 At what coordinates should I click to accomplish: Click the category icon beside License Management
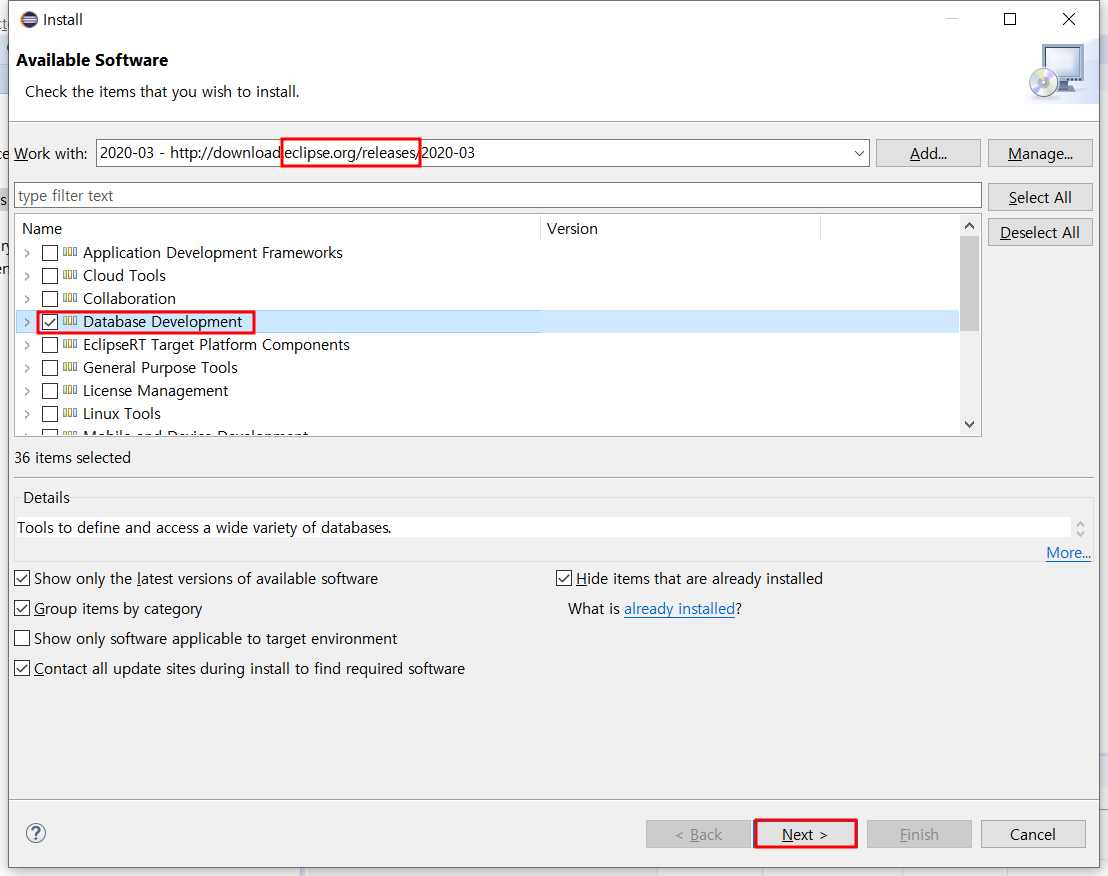coord(70,391)
